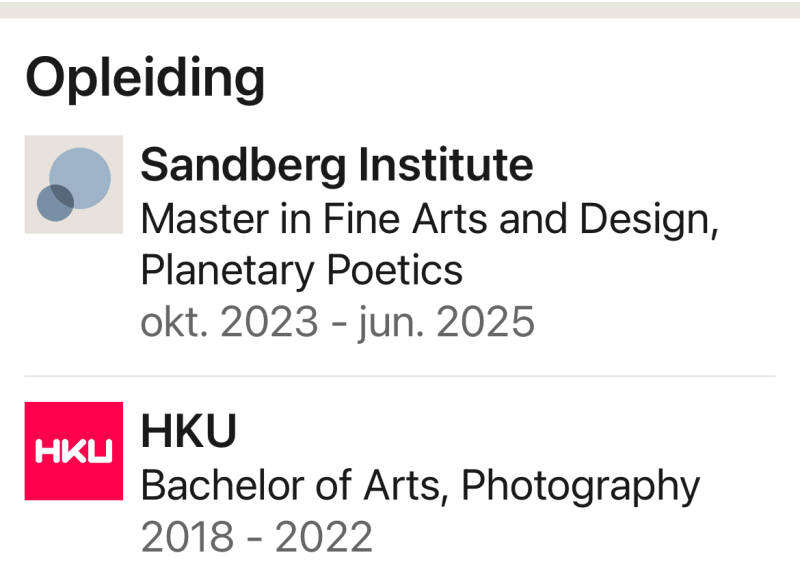Click the Master in Fine Arts and Design line

pos(430,218)
